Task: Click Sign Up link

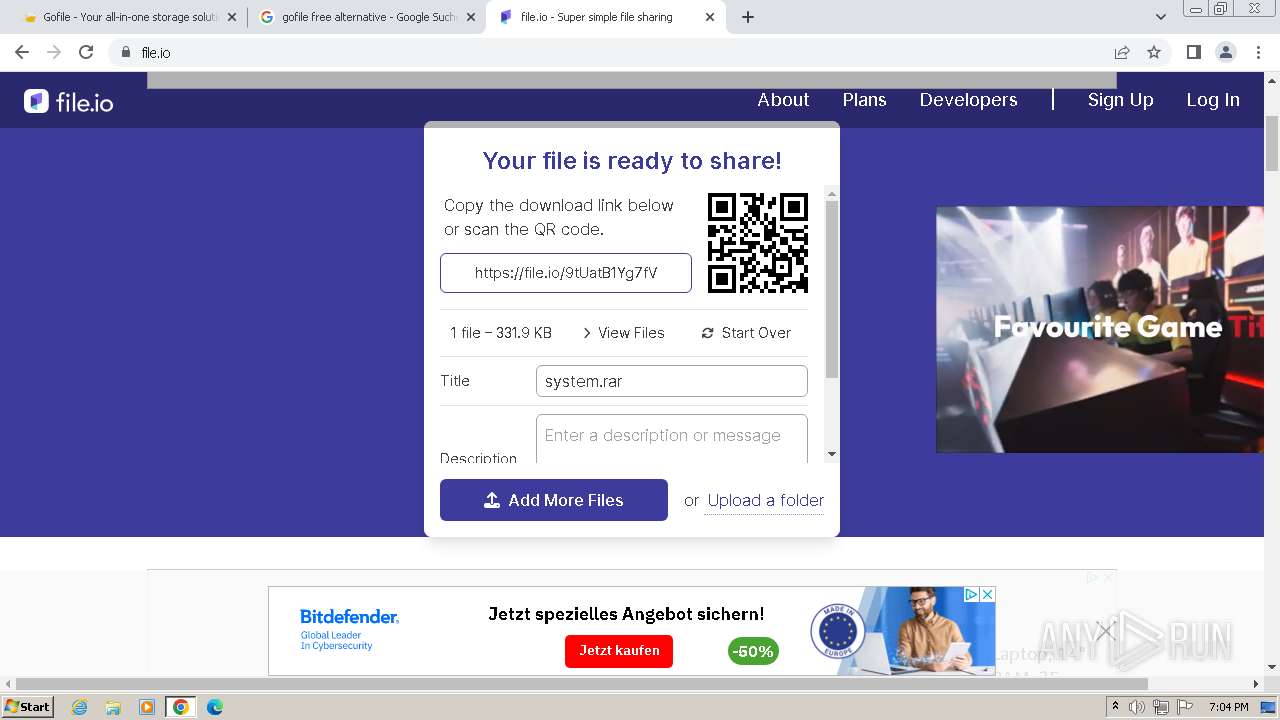Action: coord(1120,100)
